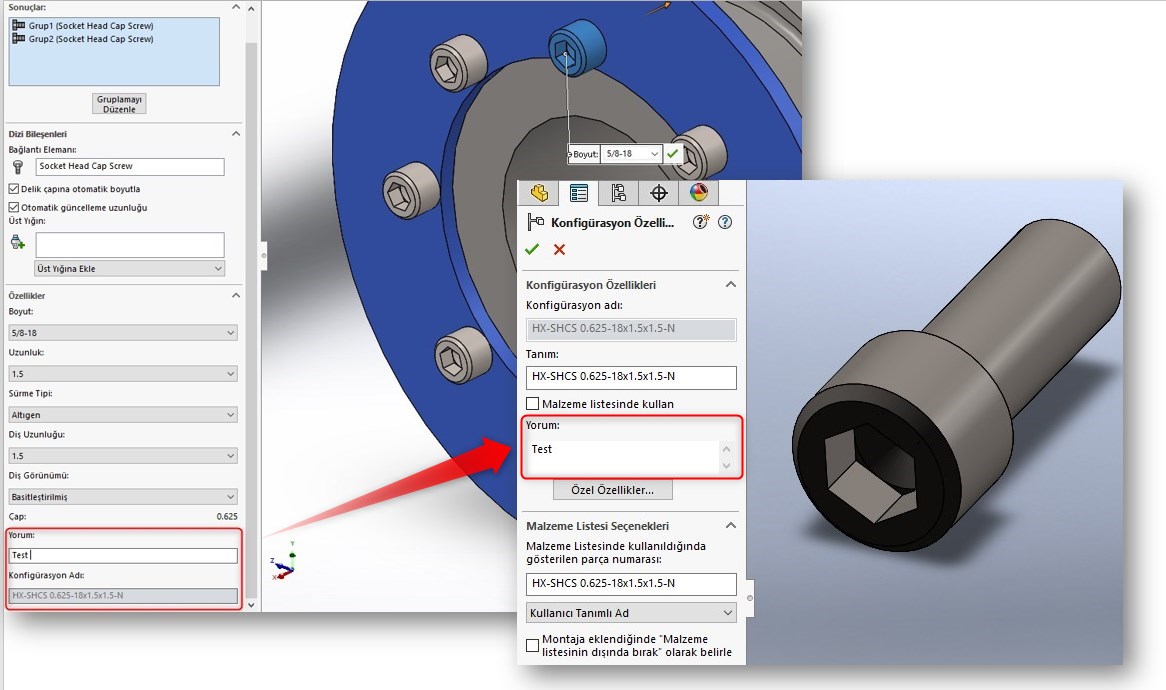Click the Socket Head Cap Screw fastener field
The height and width of the screenshot is (690, 1166).
(x=129, y=167)
